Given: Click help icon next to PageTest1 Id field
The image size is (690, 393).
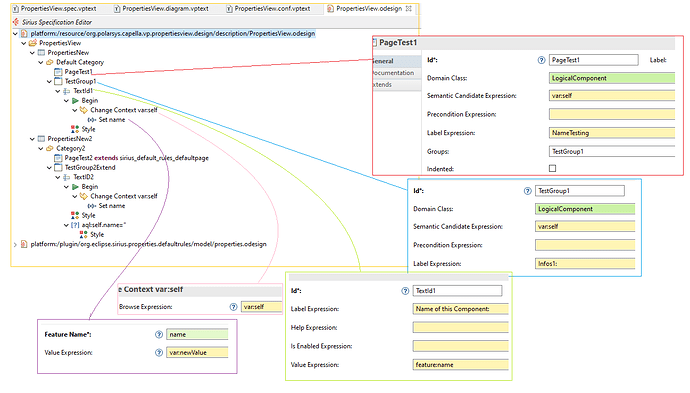Looking at the screenshot, I should pyautogui.click(x=541, y=60).
